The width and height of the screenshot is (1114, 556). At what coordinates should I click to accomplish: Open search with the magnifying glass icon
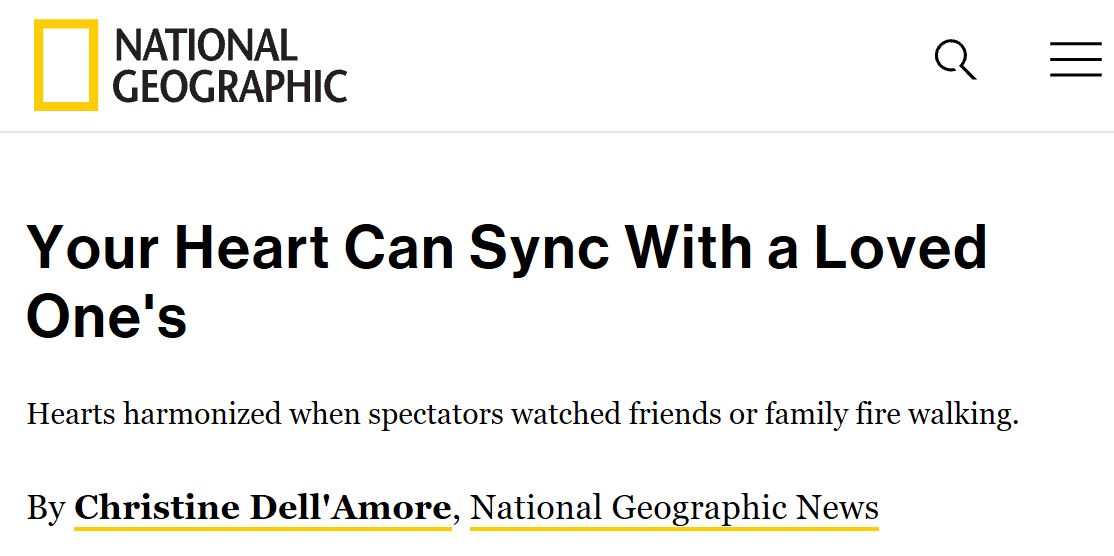tap(954, 60)
